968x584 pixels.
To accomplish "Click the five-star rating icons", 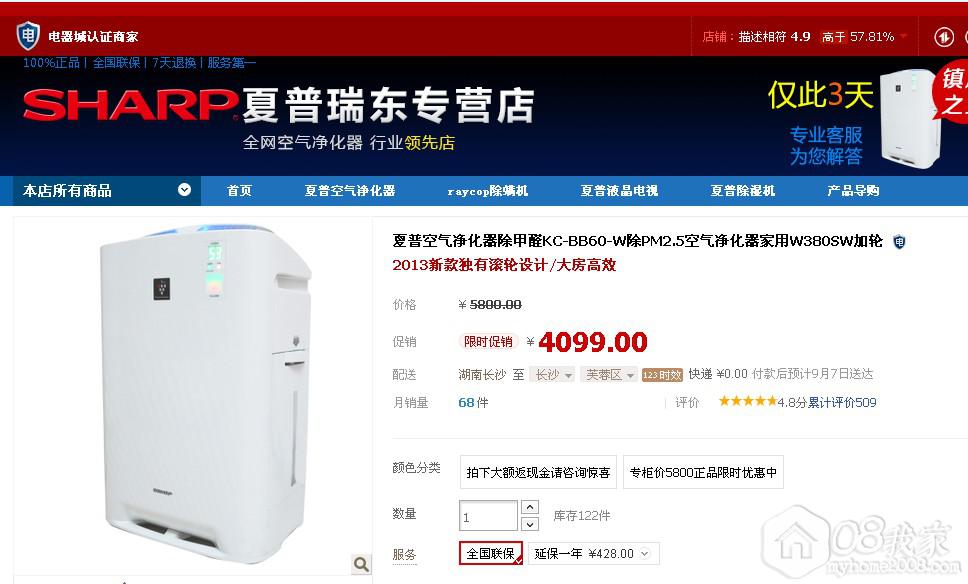I will point(748,401).
